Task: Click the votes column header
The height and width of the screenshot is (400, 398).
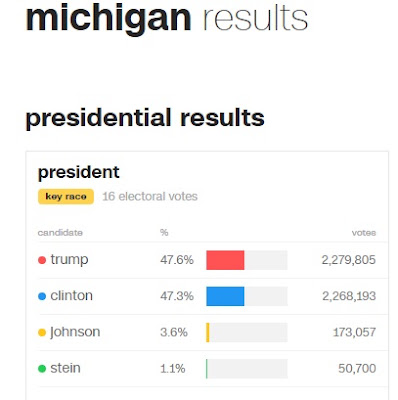Action: 364,233
